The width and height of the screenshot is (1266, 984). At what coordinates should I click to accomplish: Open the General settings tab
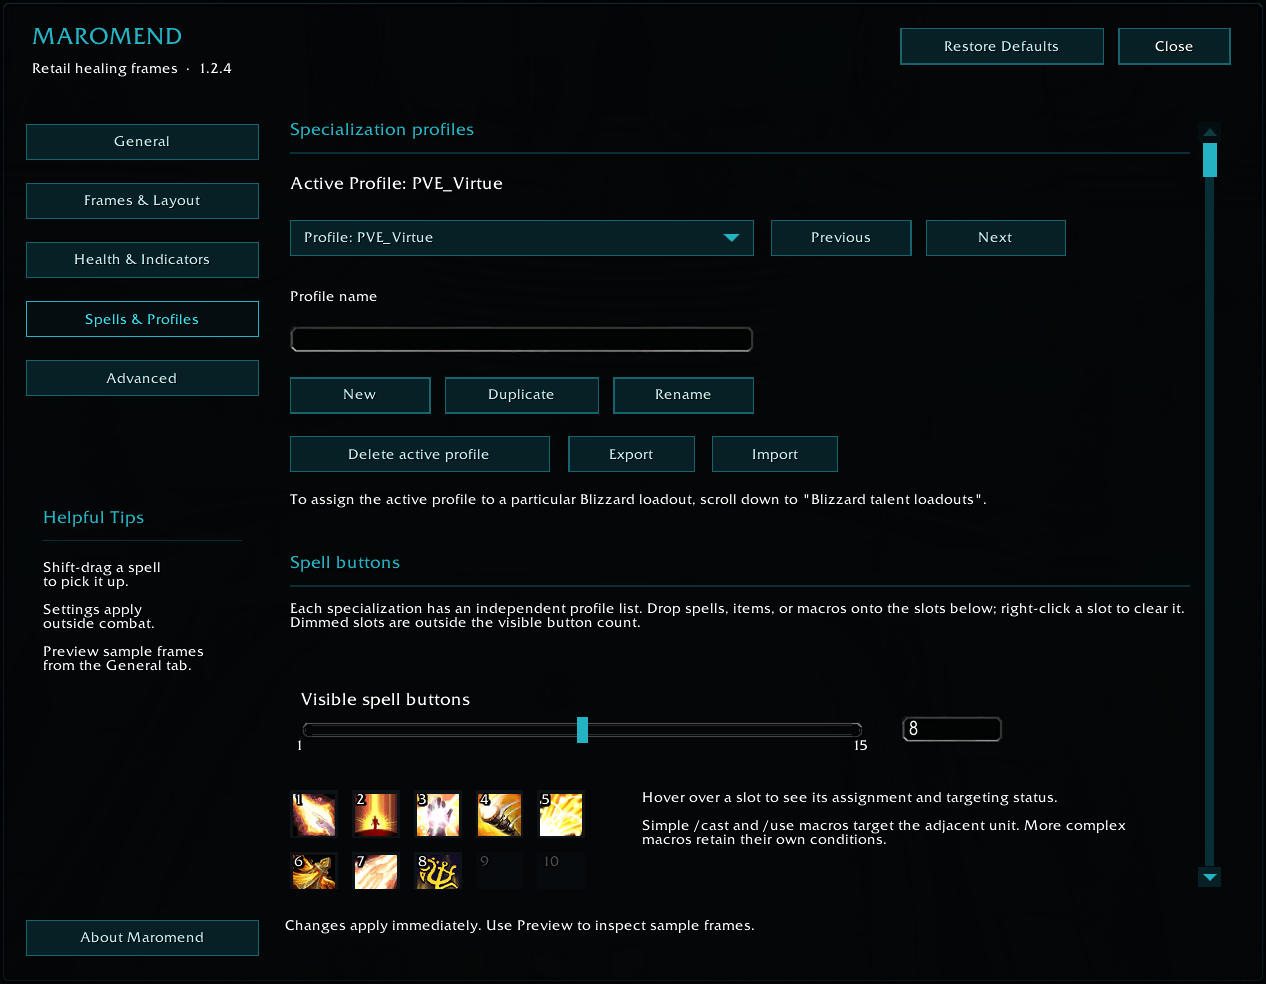pos(142,142)
